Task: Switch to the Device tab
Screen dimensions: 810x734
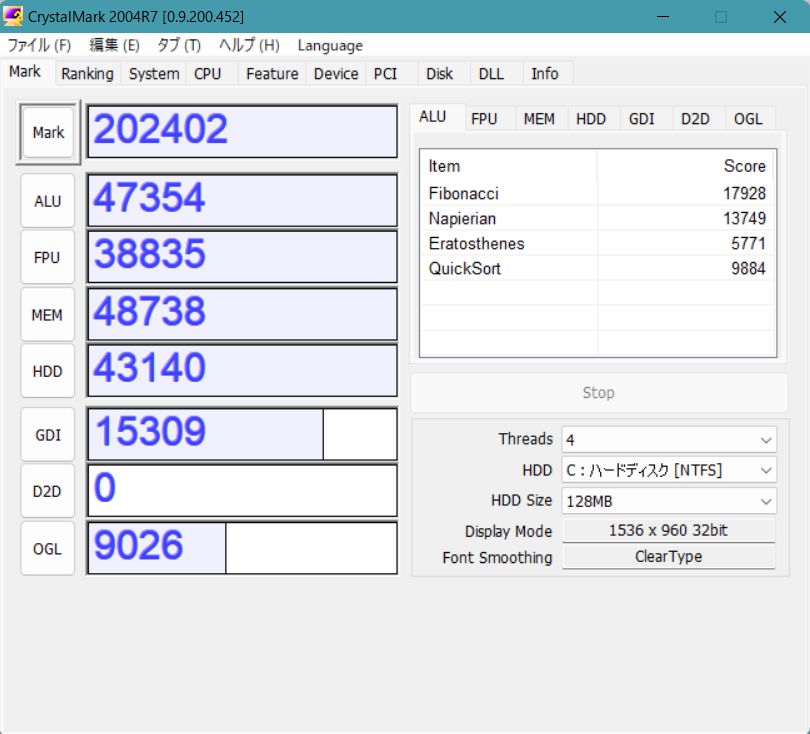Action: [336, 74]
